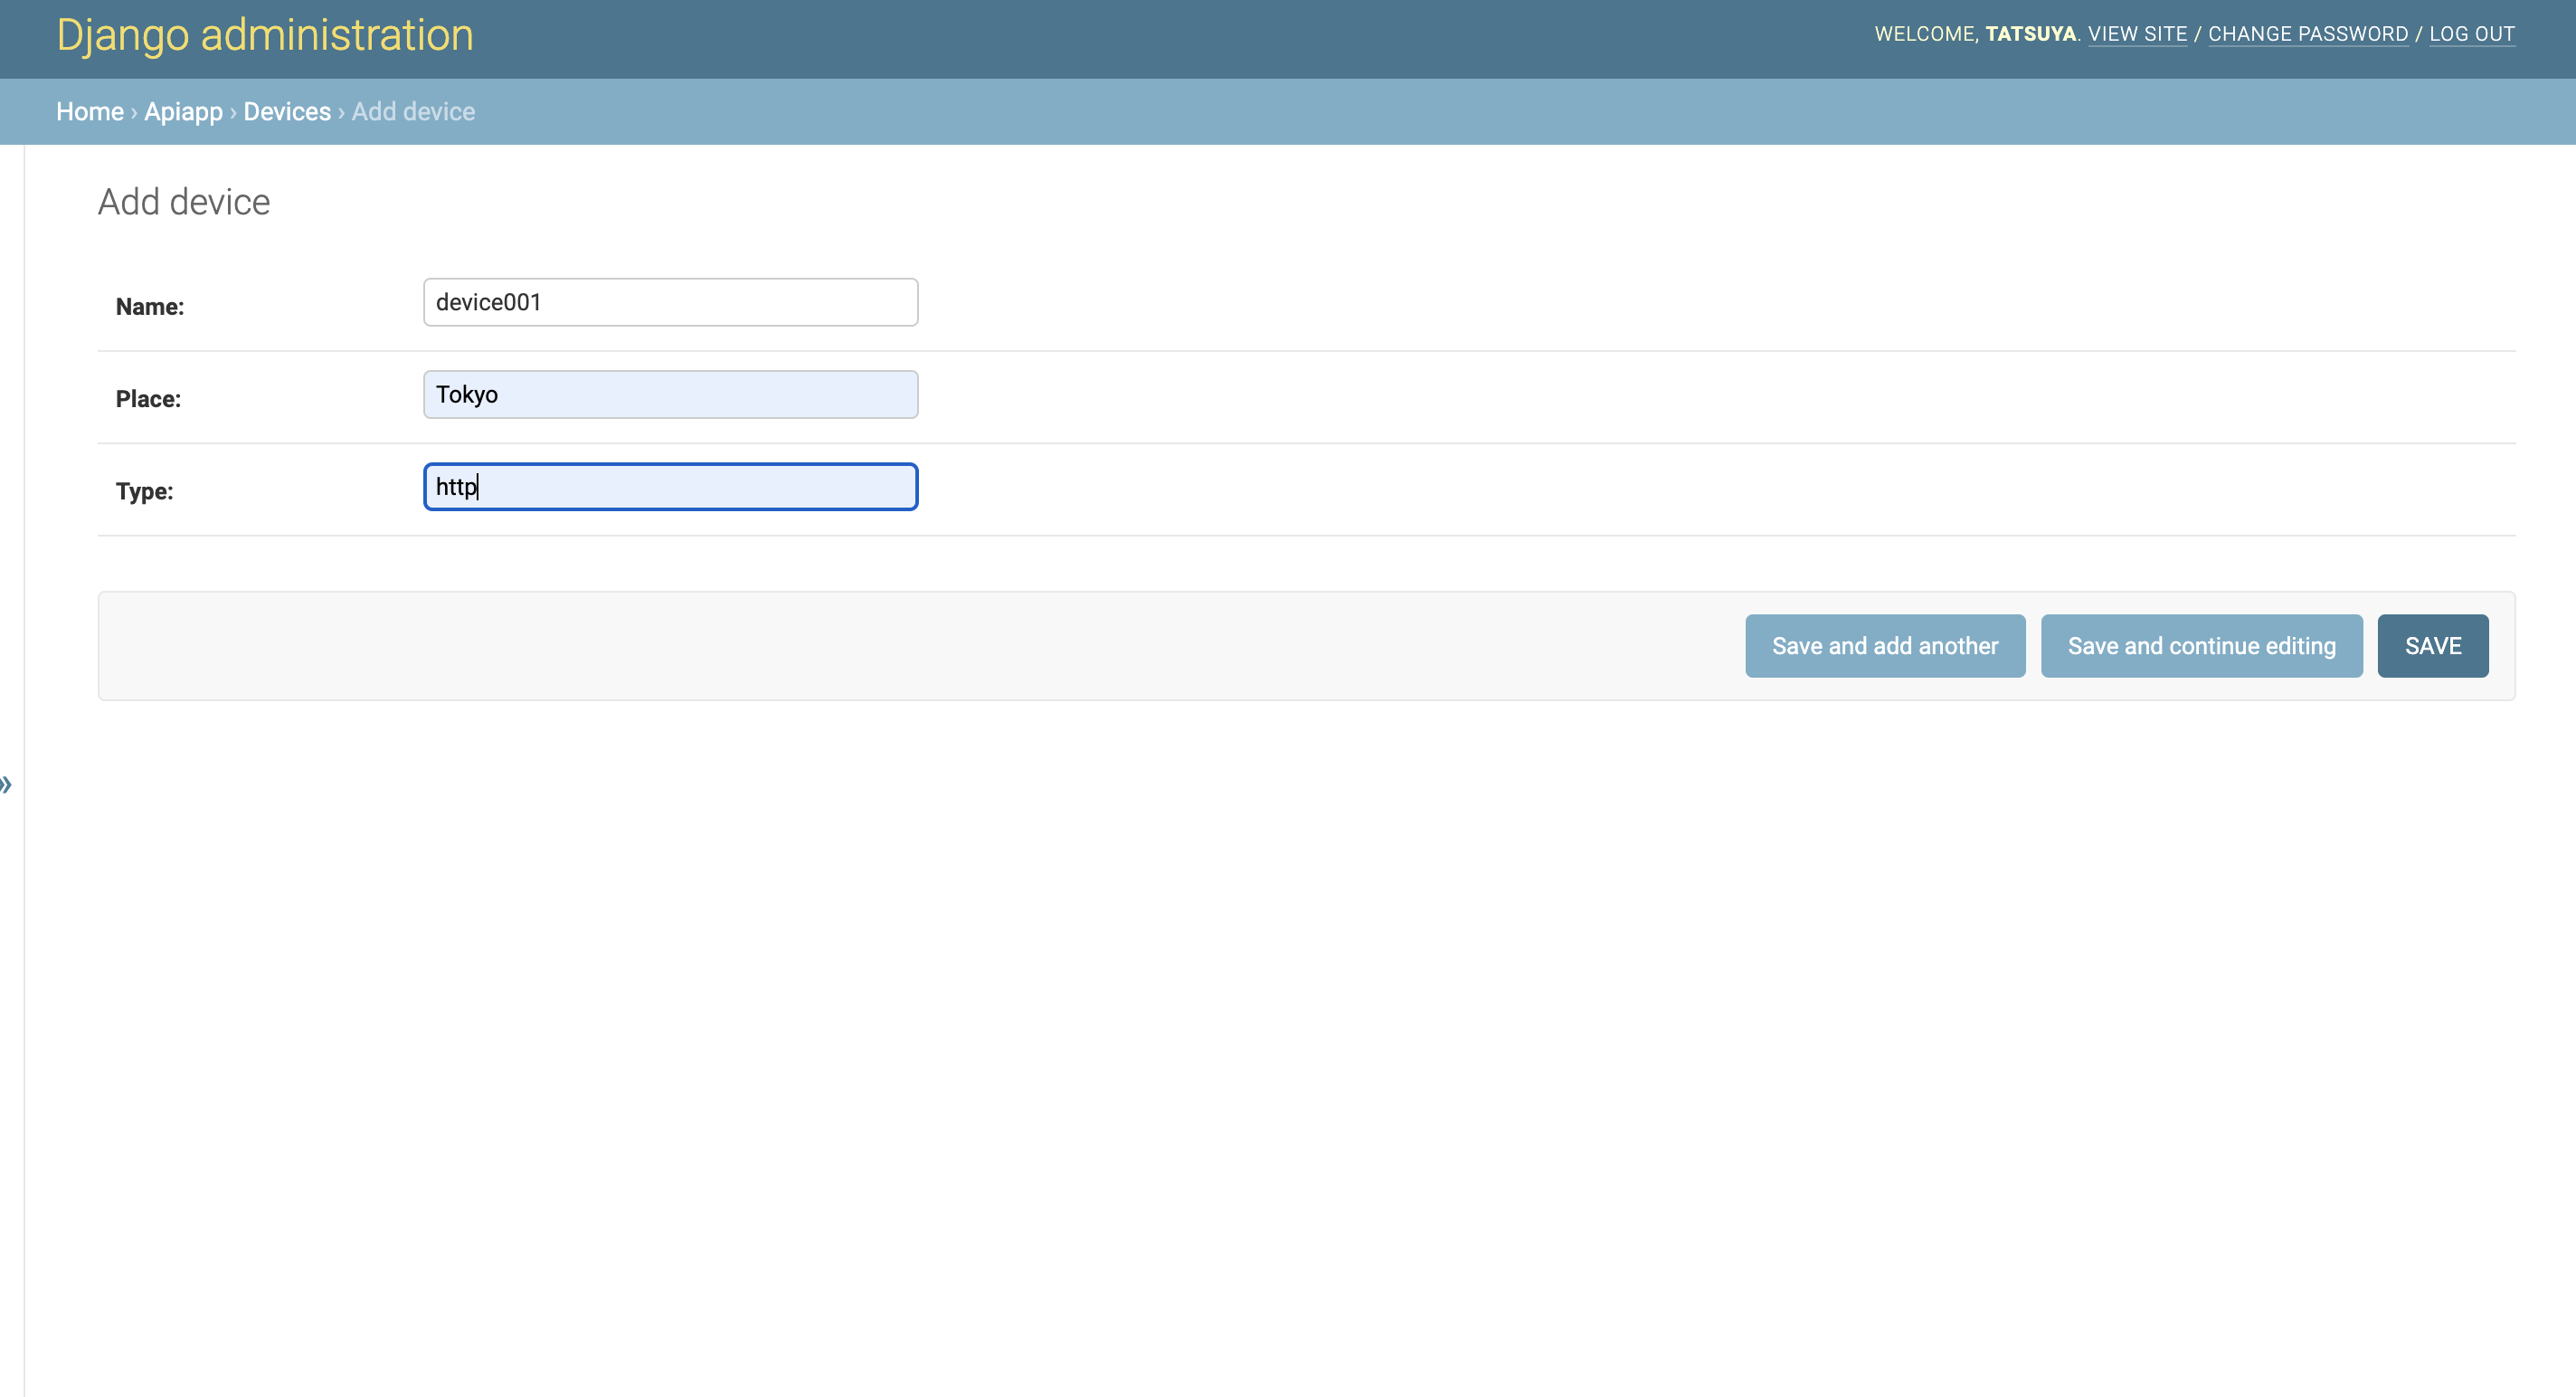Open the VIEW SITE link
This screenshot has width=2576, height=1397.
[x=2137, y=34]
